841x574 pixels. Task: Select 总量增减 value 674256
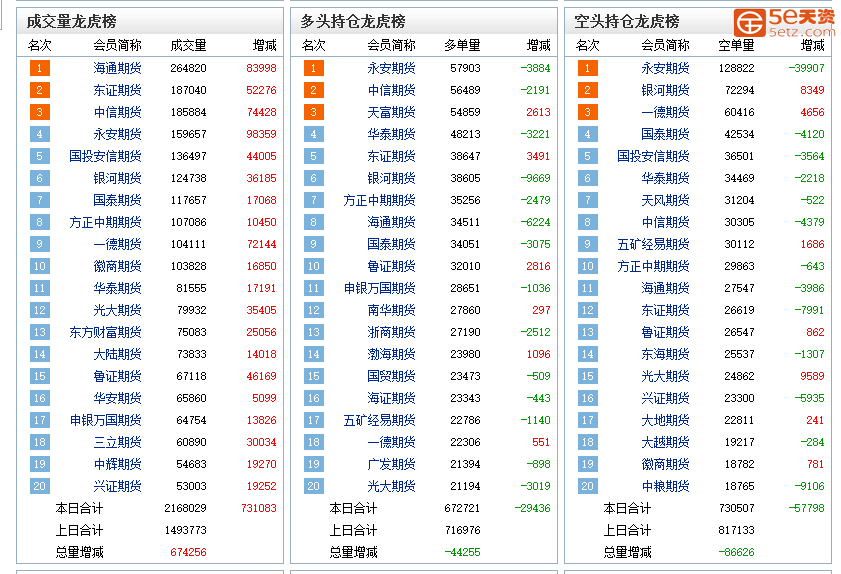click(188, 552)
